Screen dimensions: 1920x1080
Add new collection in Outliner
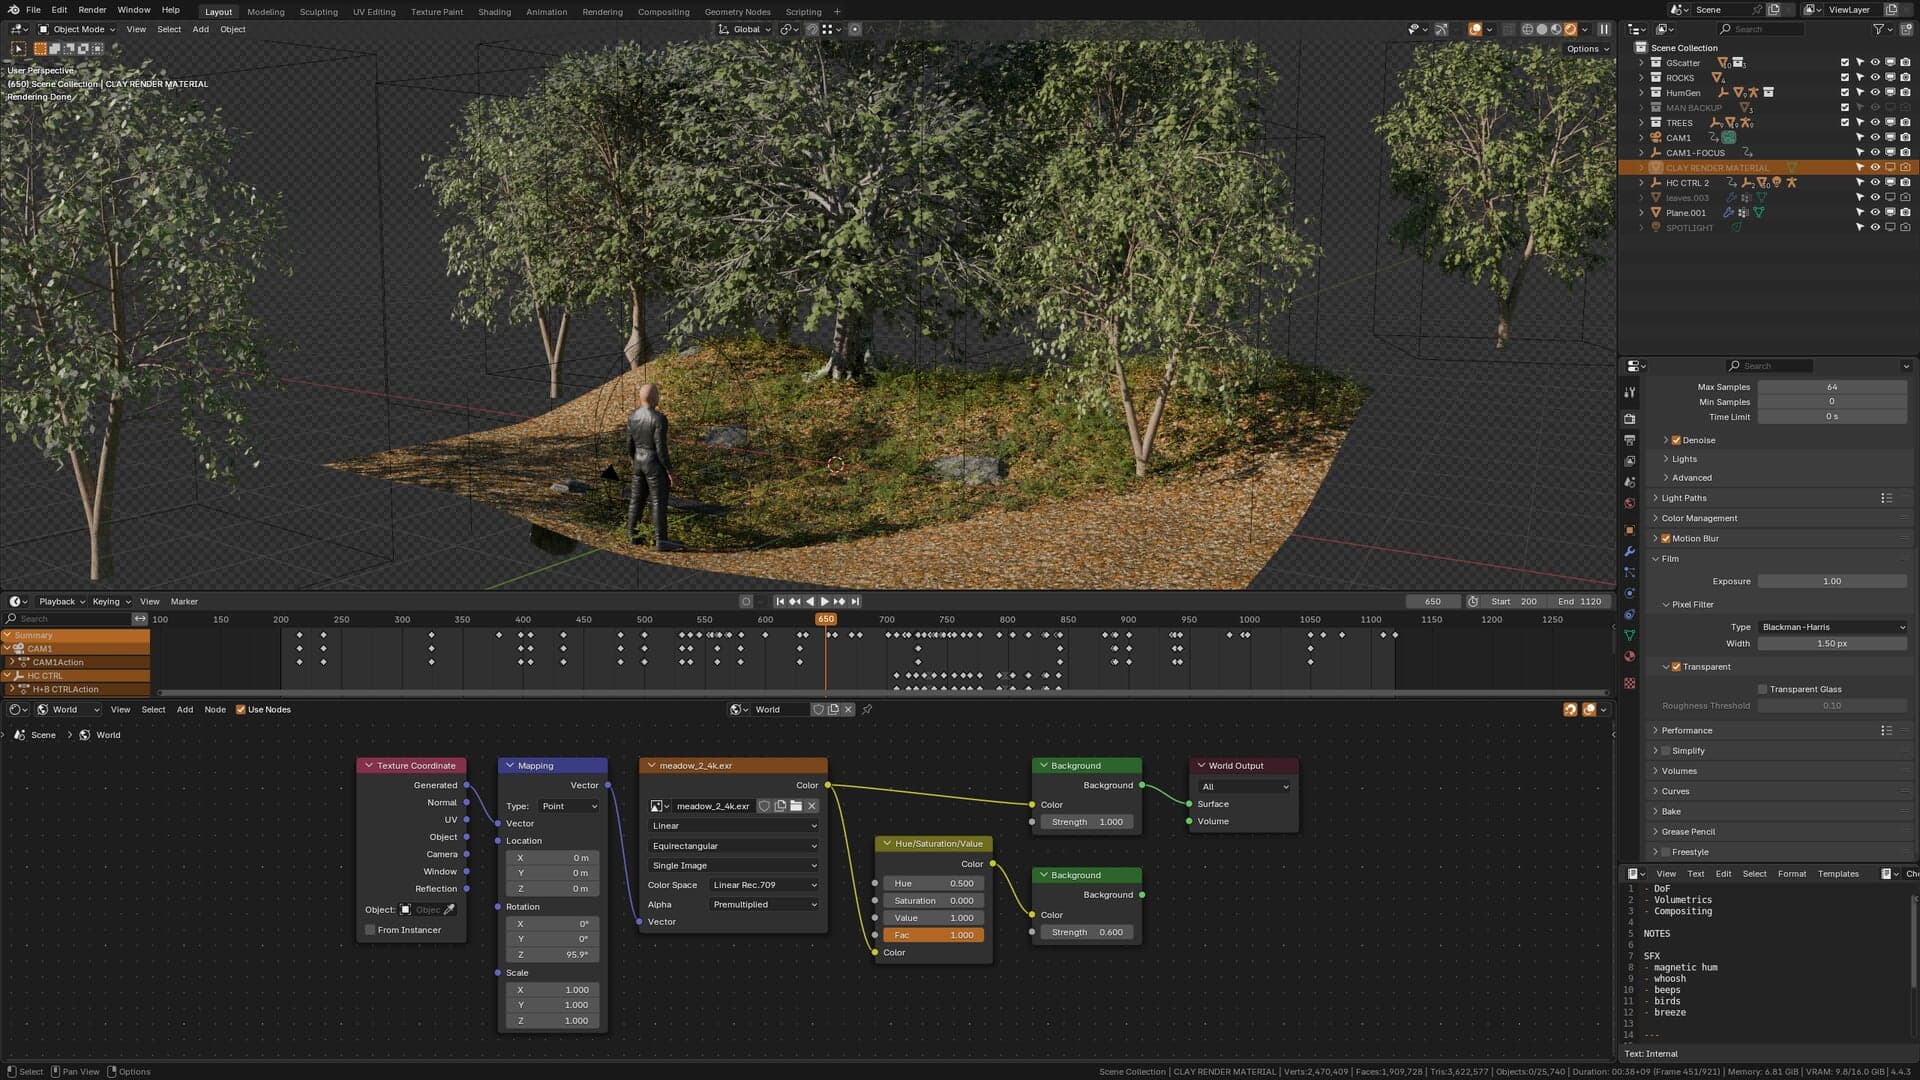(x=1905, y=29)
